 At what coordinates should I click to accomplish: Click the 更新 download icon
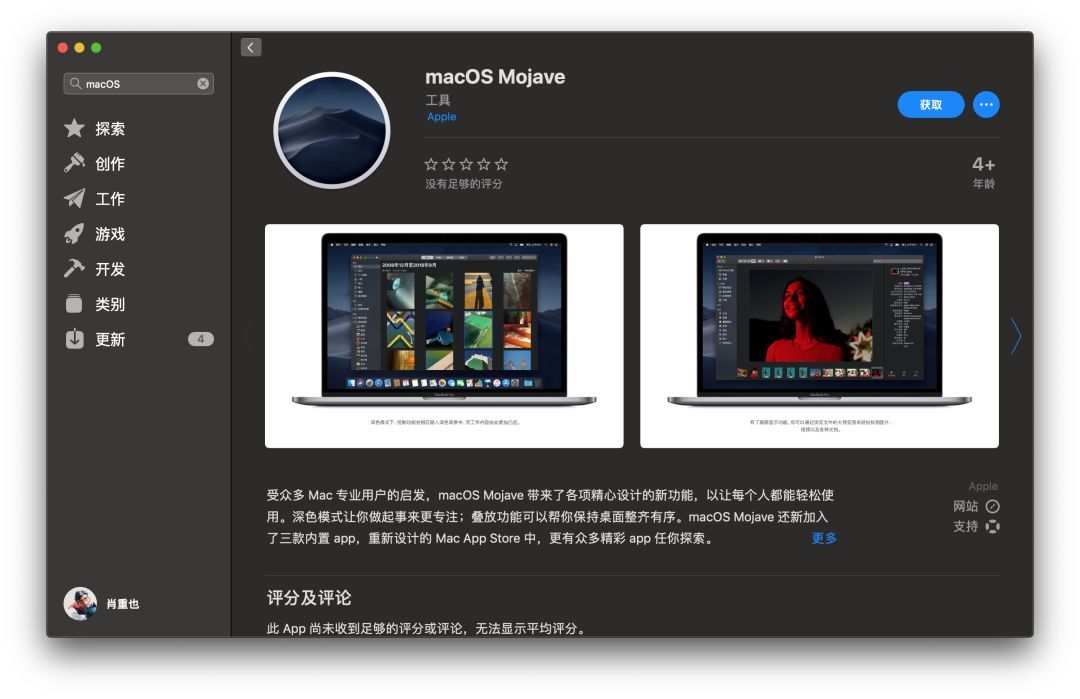pyautogui.click(x=74, y=339)
